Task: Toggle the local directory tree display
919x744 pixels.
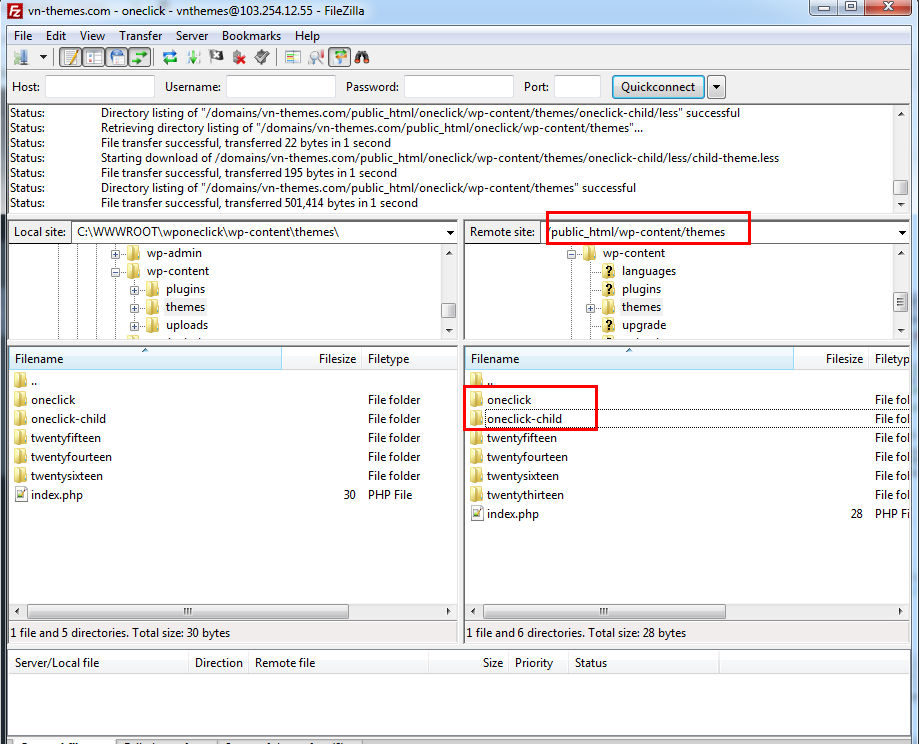Action: point(94,57)
